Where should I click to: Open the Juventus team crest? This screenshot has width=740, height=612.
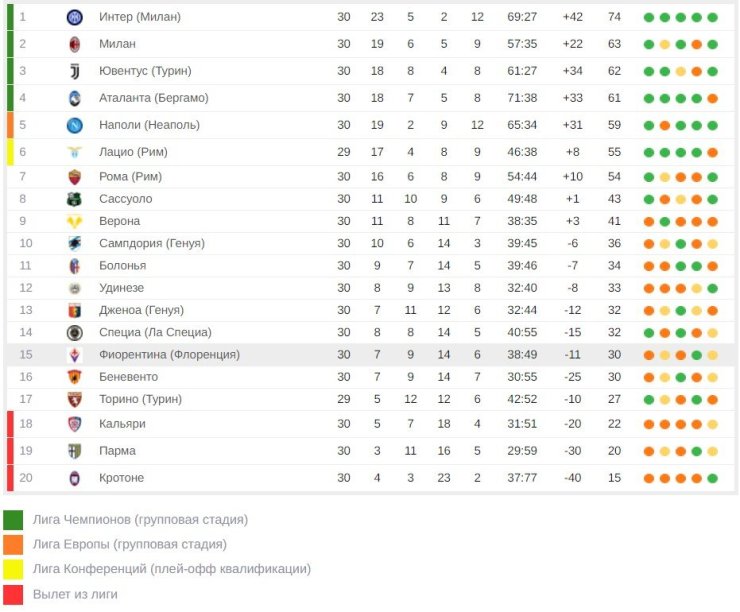(75, 71)
